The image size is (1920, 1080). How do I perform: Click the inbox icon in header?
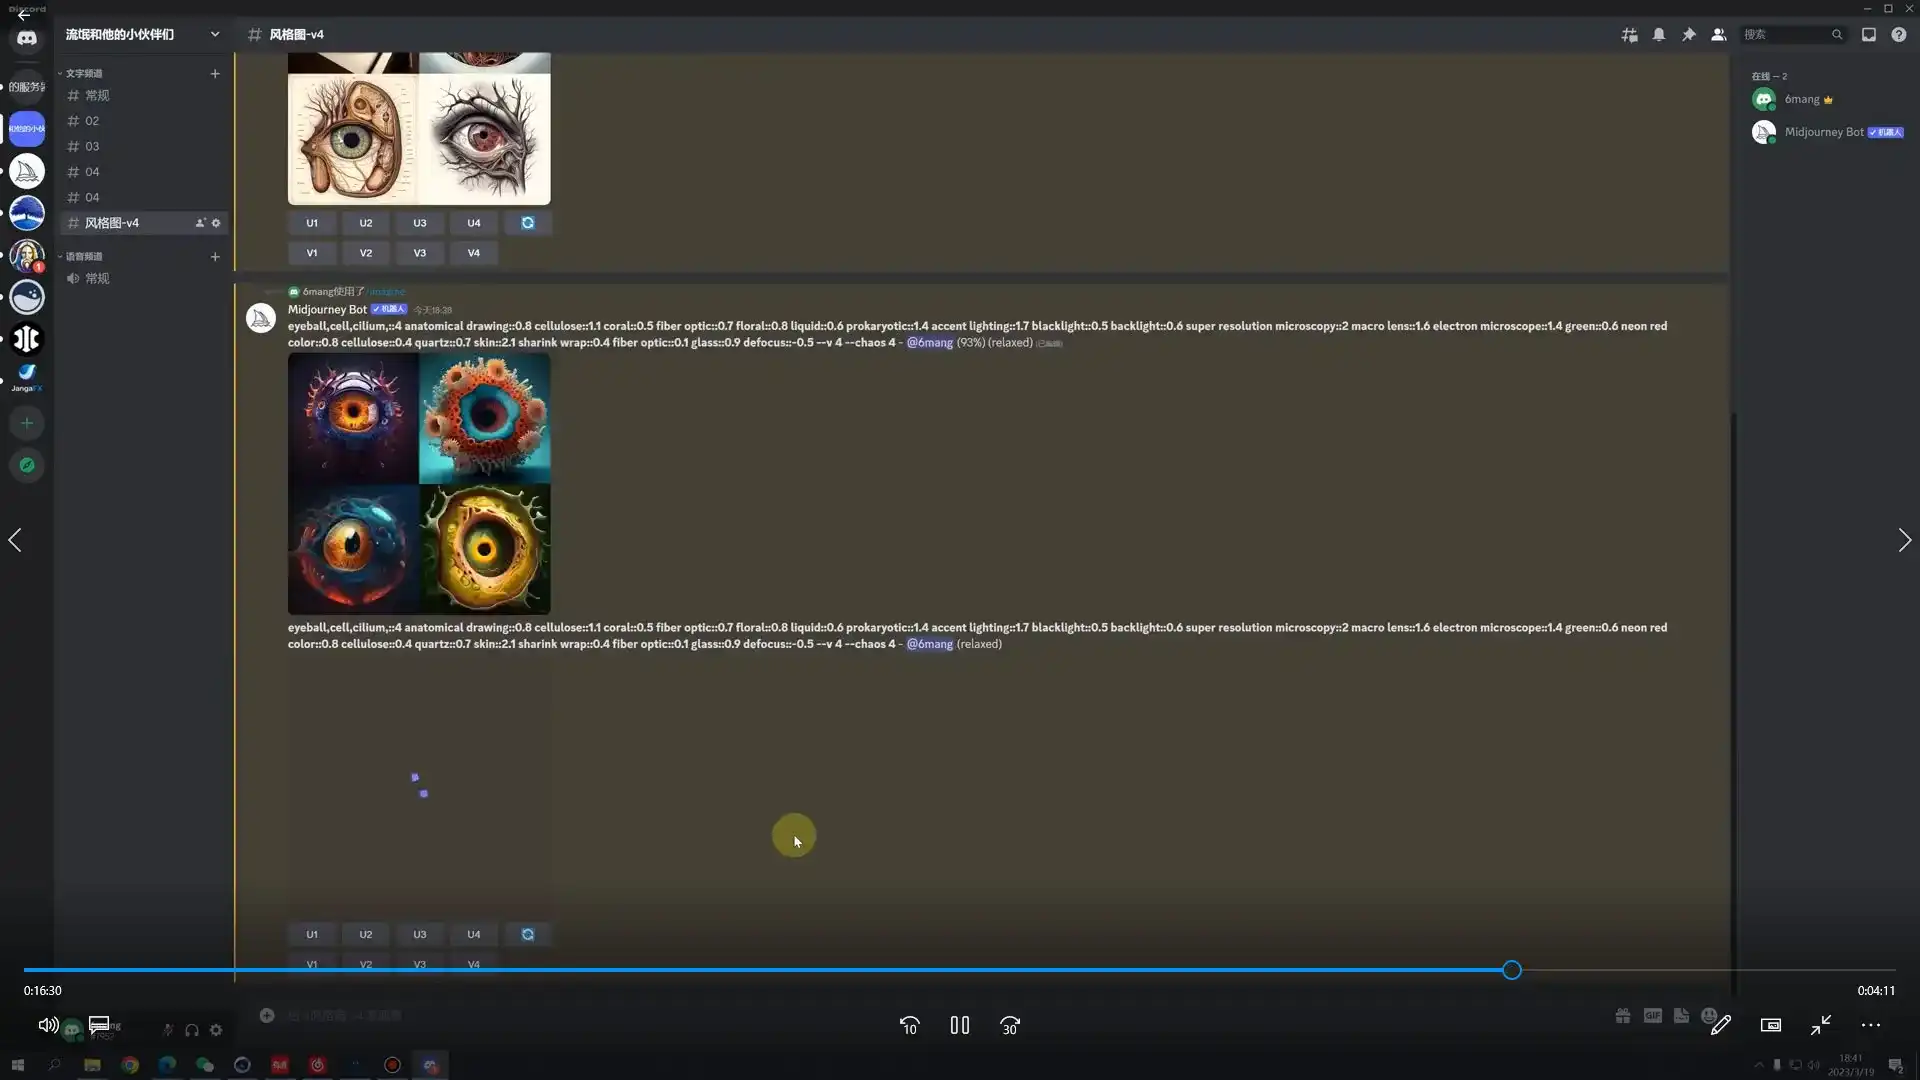click(1868, 35)
